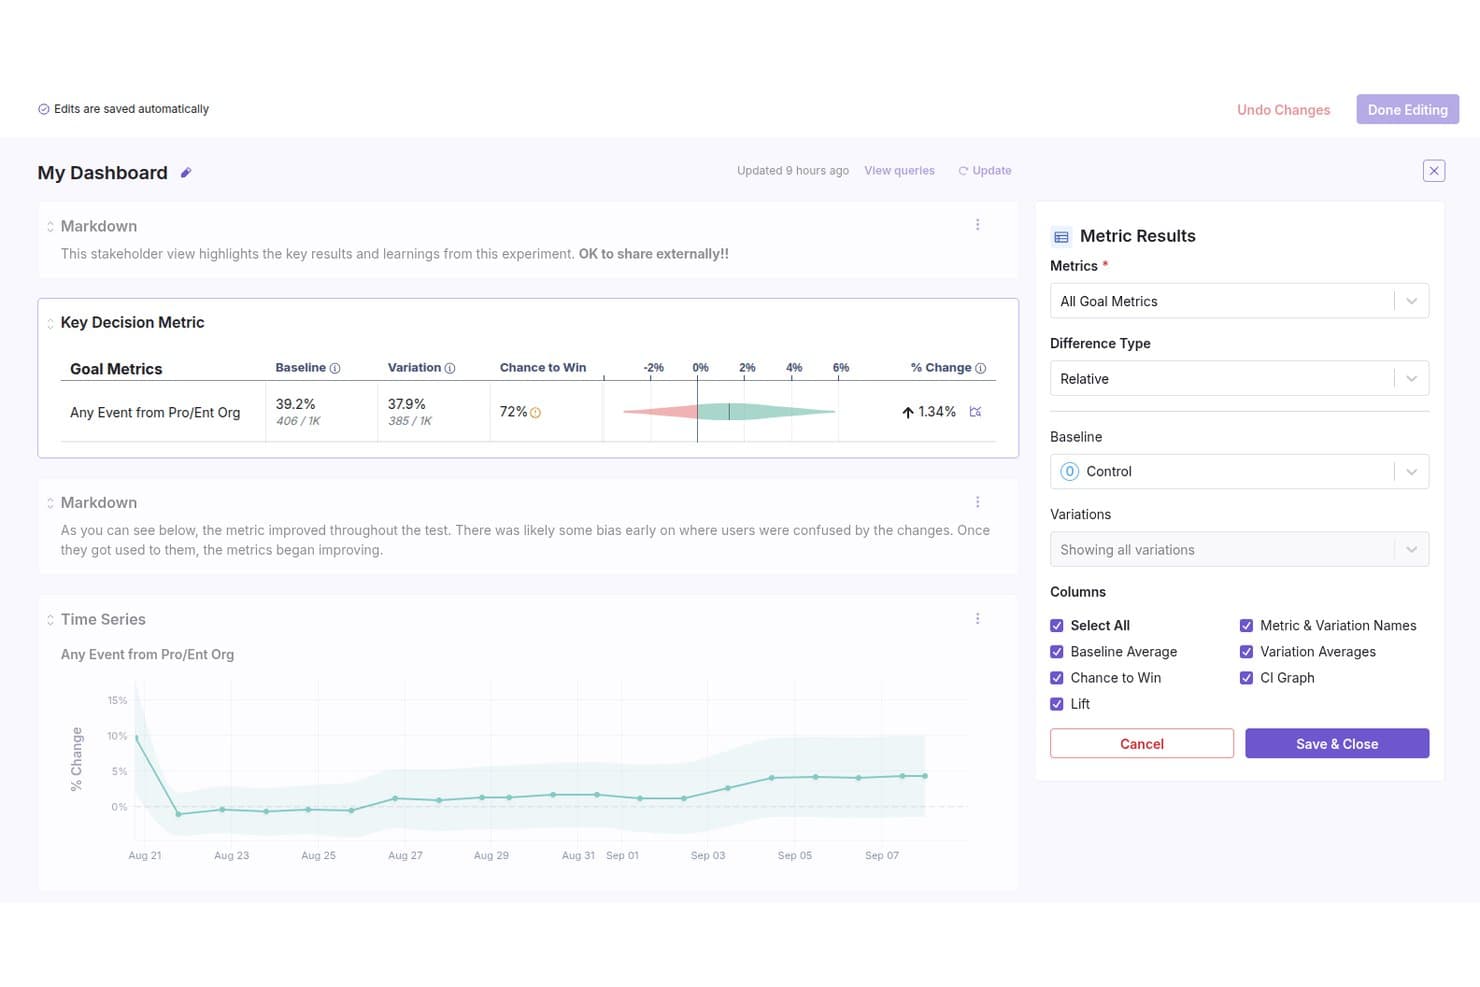
Task: Uncheck the Baseline Average column
Action: [x=1056, y=652]
